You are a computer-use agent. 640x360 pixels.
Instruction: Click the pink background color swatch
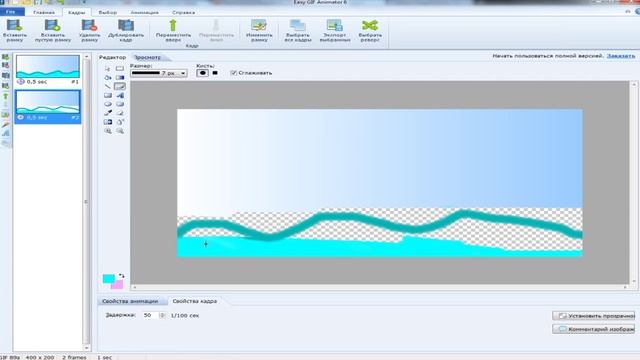118,285
